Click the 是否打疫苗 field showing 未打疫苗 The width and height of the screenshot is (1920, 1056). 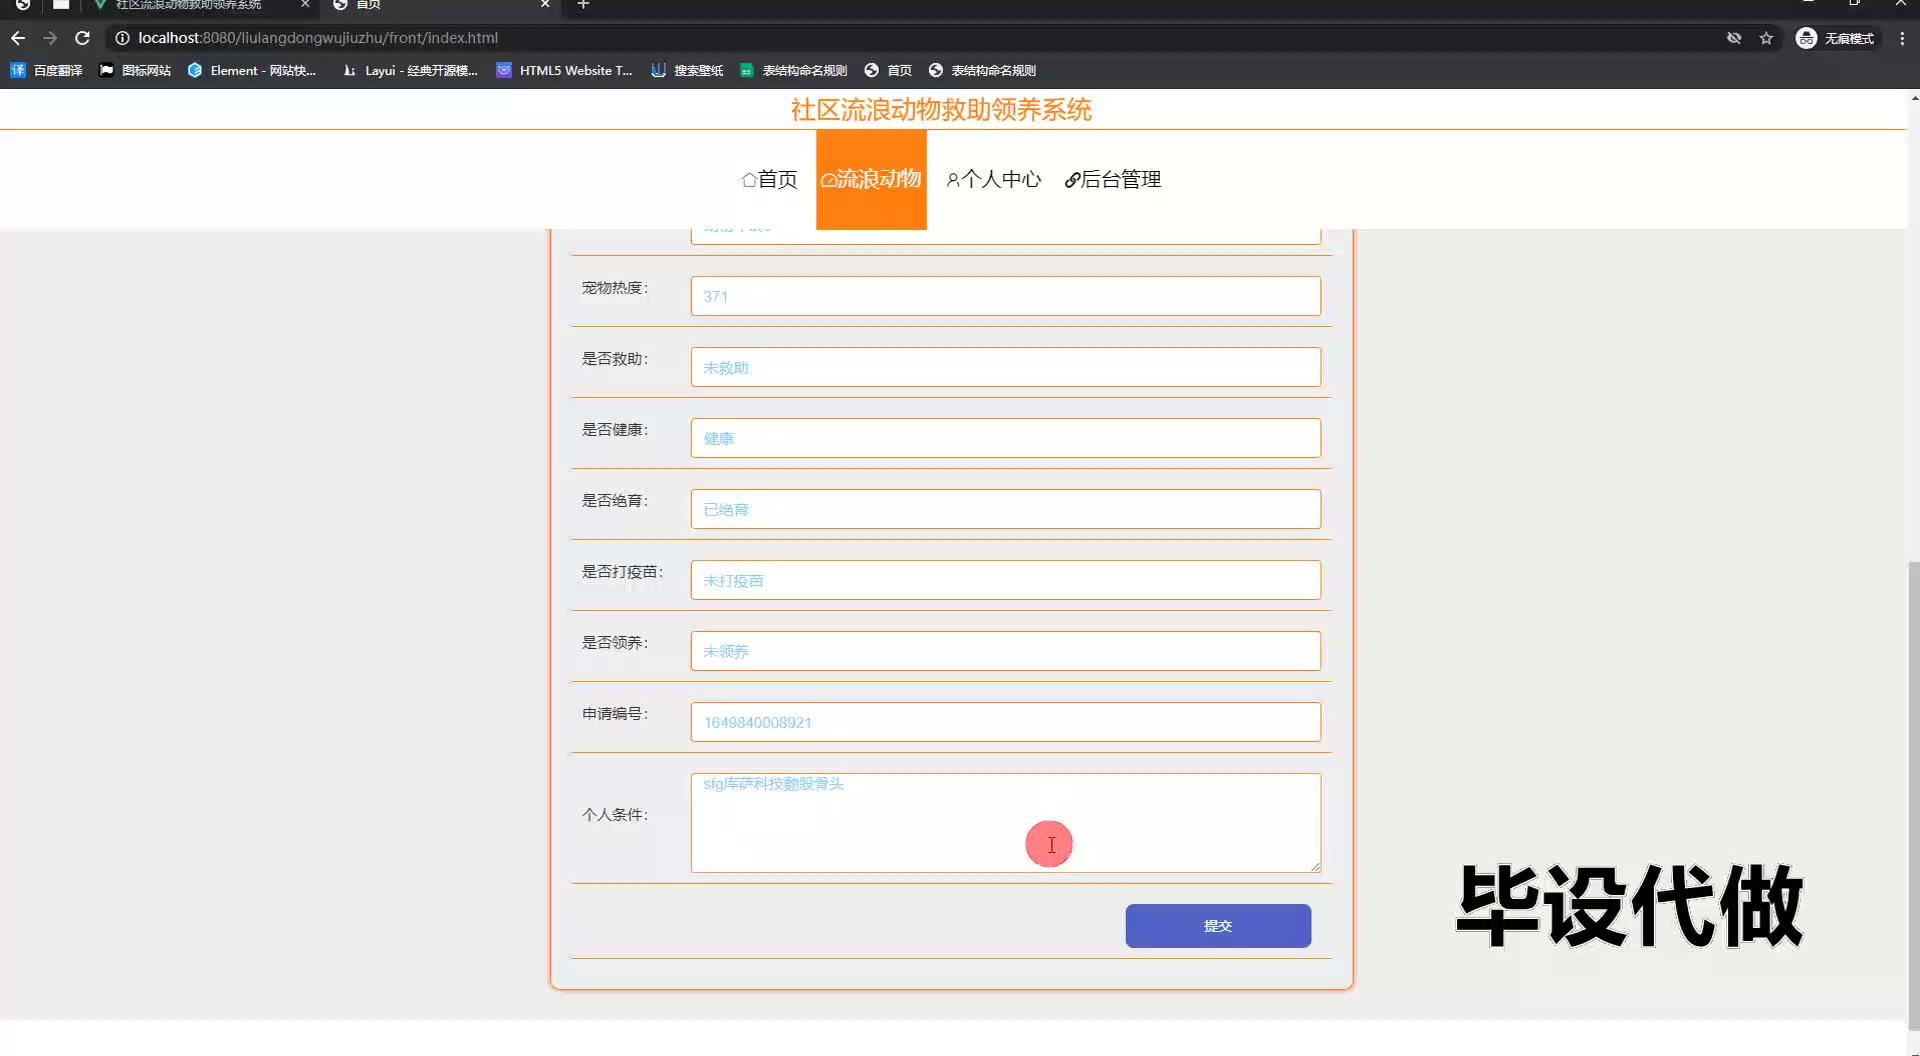click(x=1006, y=580)
